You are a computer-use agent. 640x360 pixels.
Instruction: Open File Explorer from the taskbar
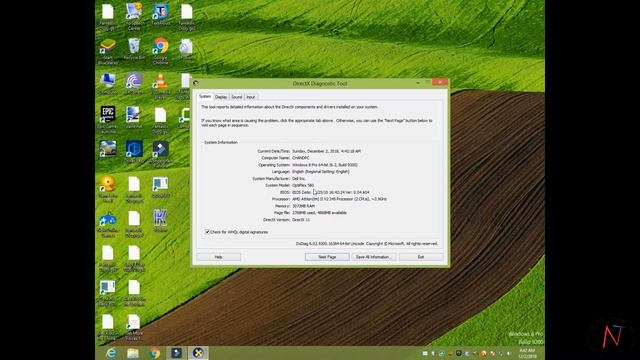[x=133, y=353]
